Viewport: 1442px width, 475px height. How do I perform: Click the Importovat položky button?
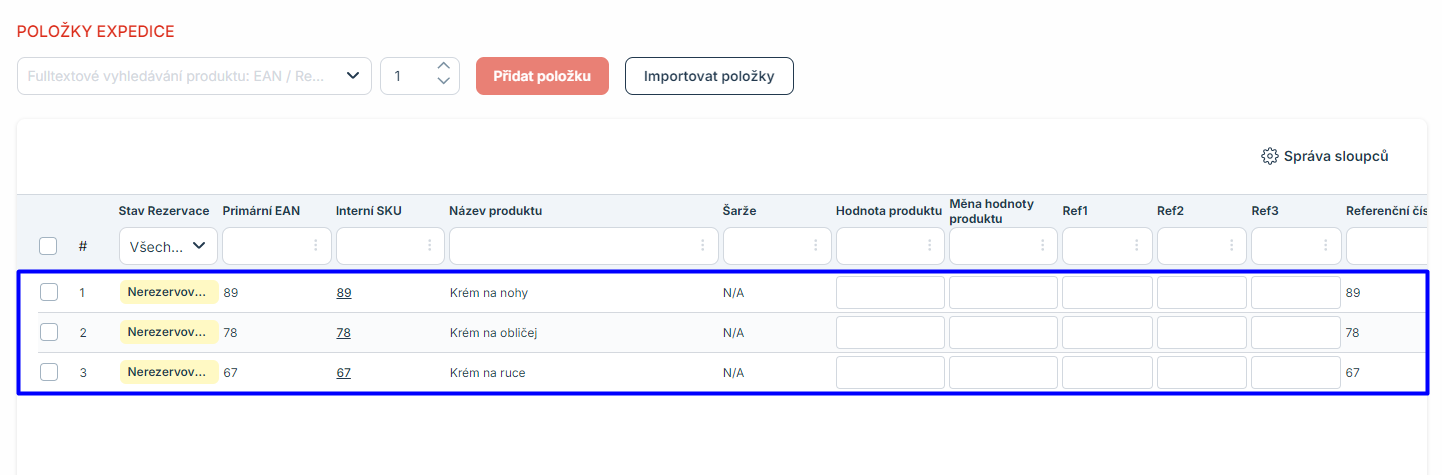pos(709,76)
